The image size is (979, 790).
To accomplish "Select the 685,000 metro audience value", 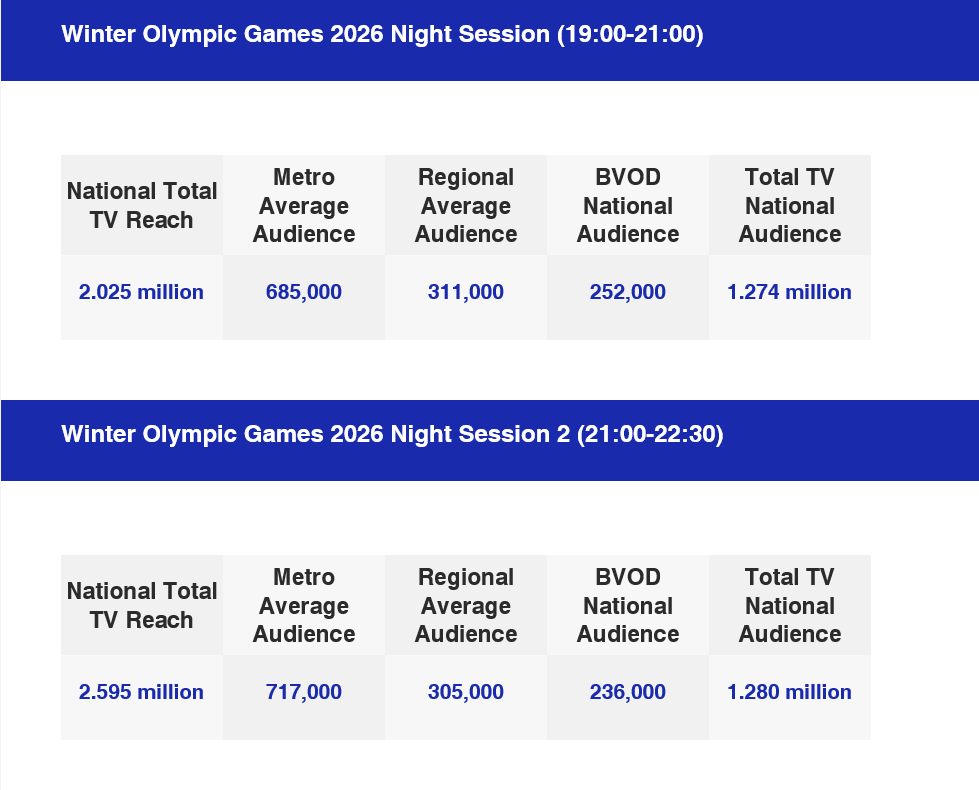I will coord(304,293).
